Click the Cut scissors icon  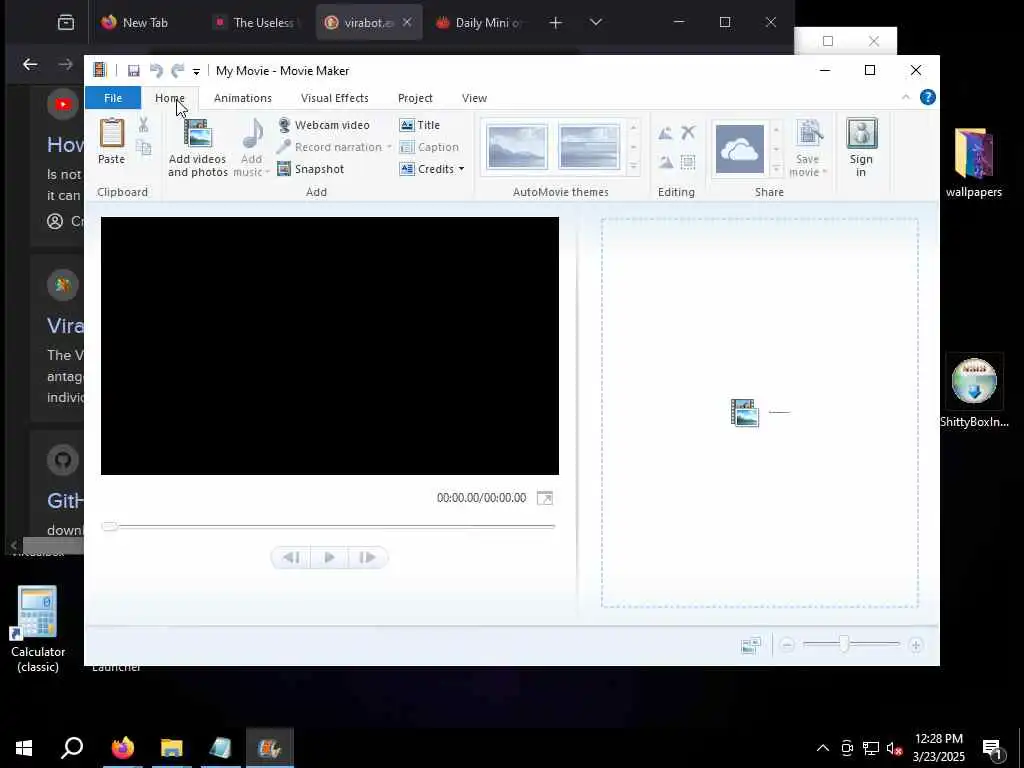click(144, 125)
